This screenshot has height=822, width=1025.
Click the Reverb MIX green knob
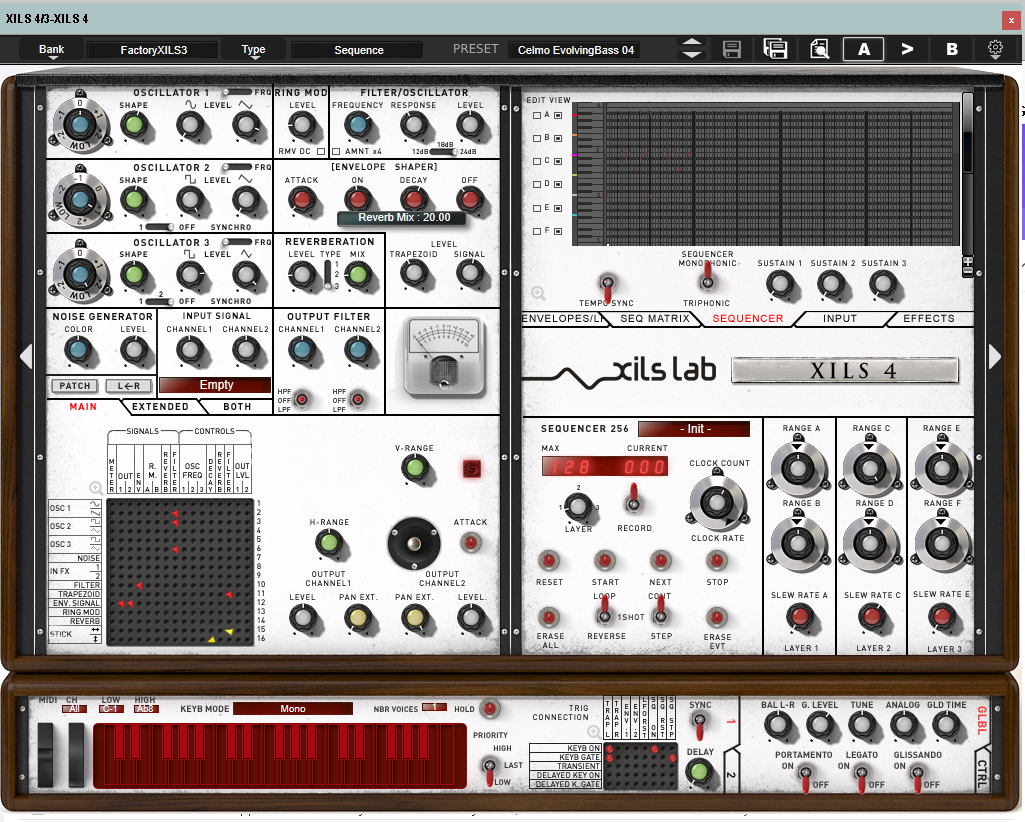[358, 274]
